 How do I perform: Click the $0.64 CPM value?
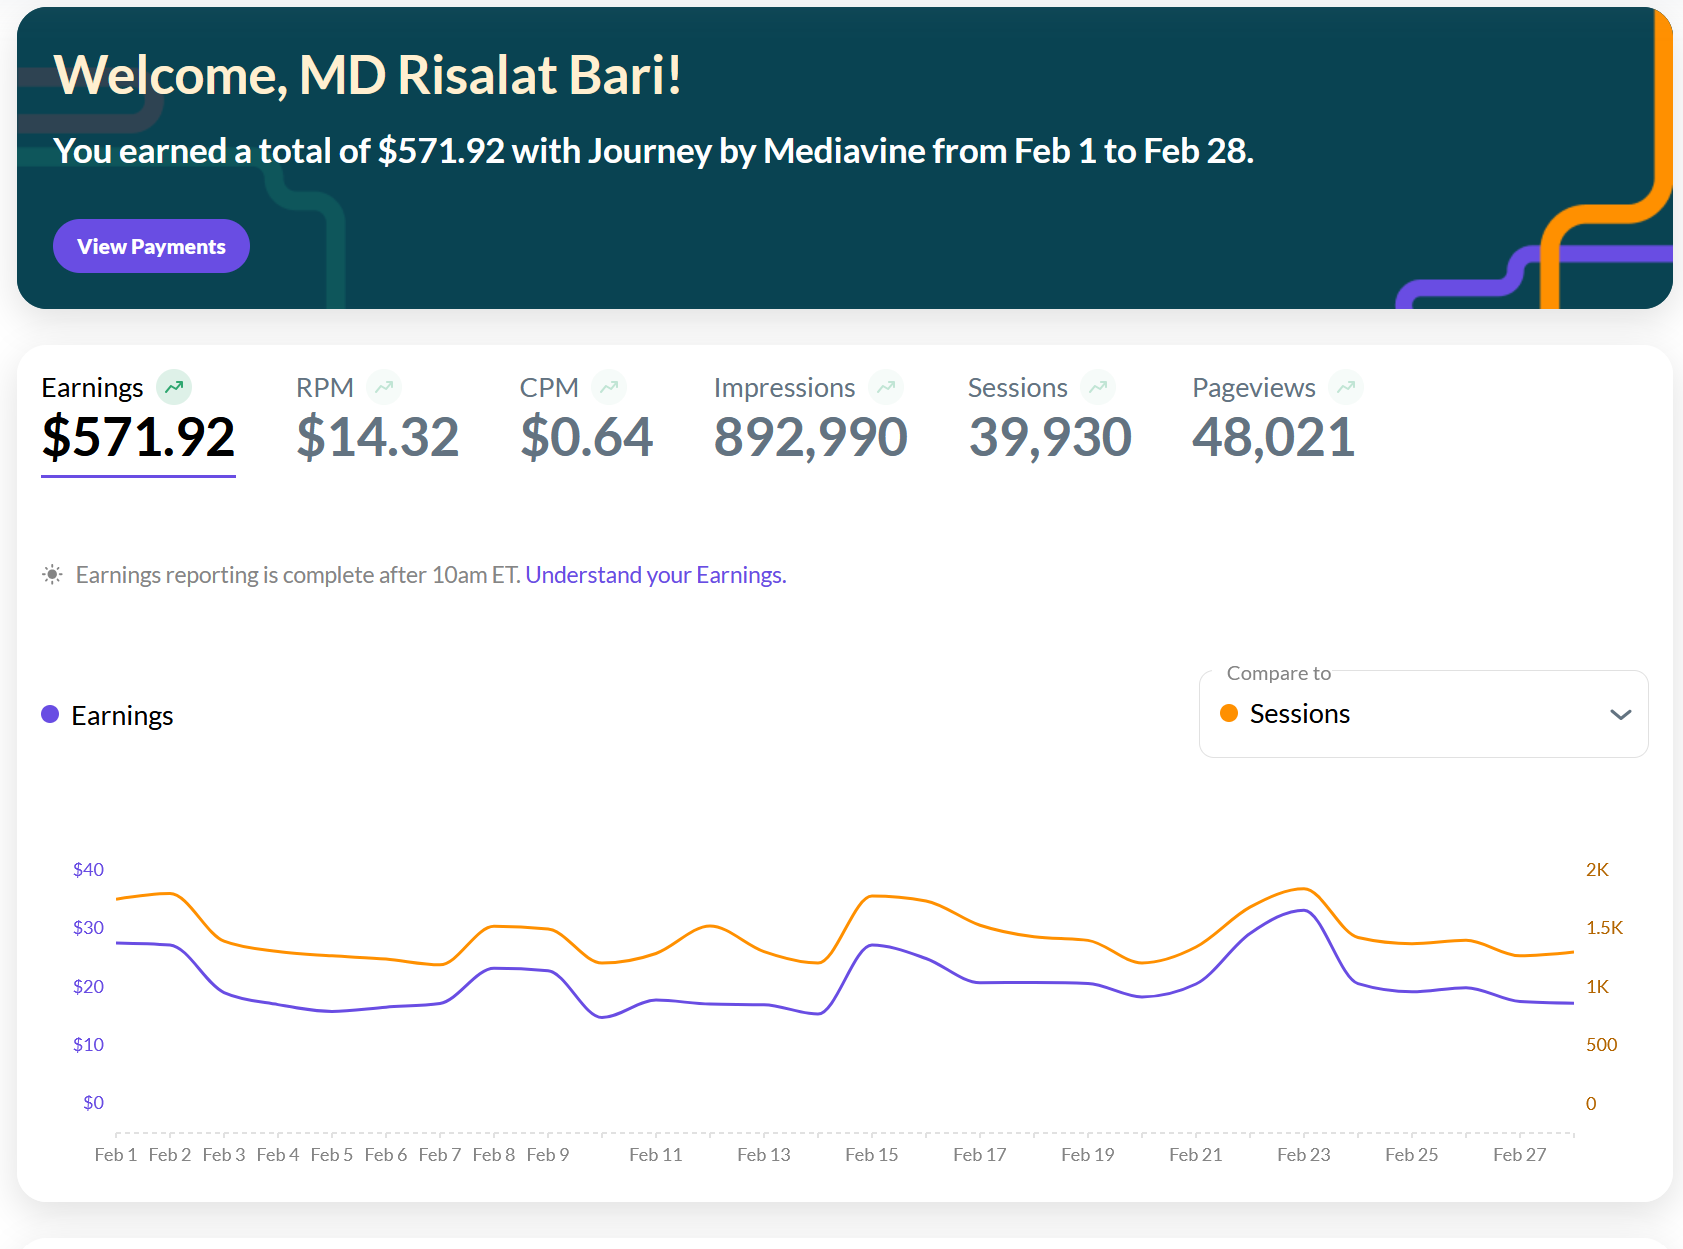[586, 437]
